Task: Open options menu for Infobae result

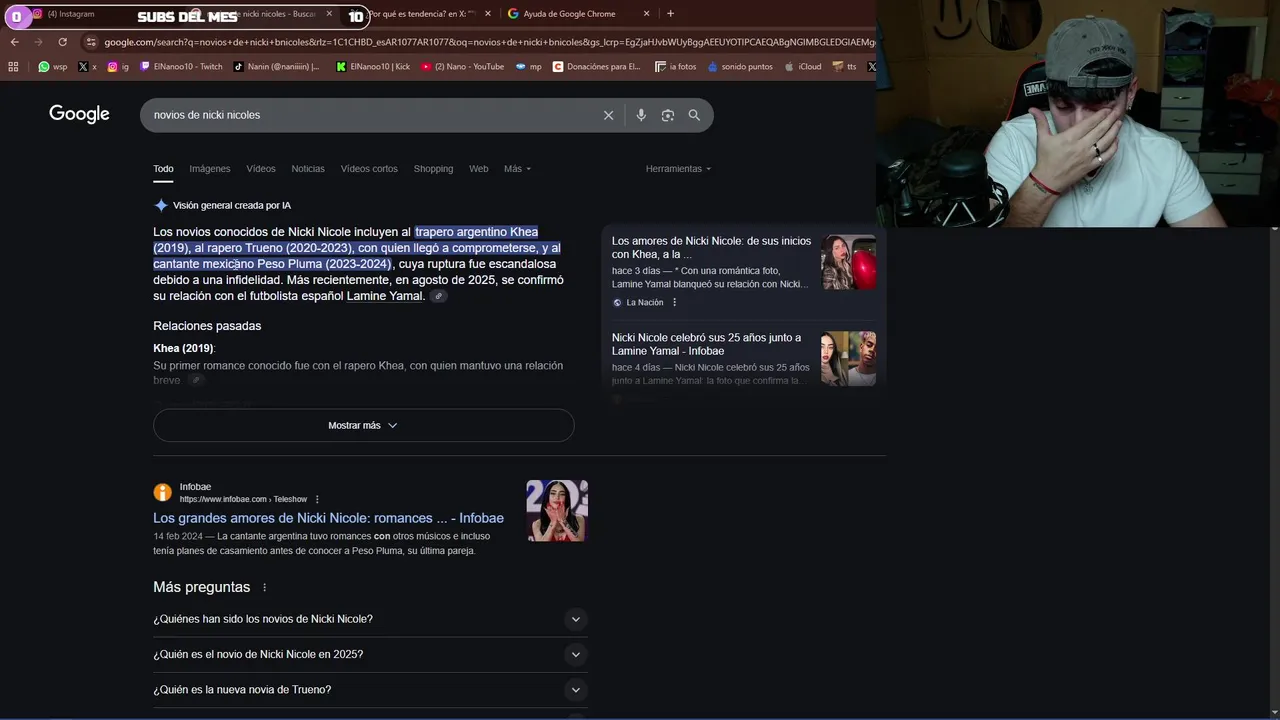Action: coord(317,499)
